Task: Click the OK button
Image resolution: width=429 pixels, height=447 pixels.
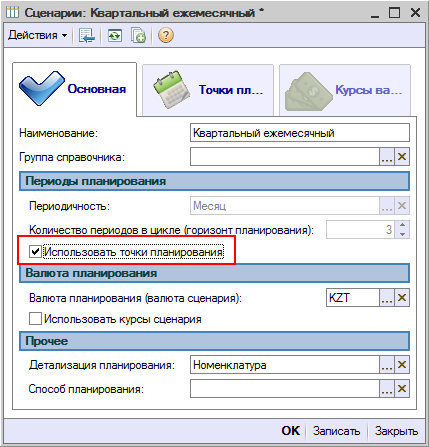Action: (x=291, y=431)
